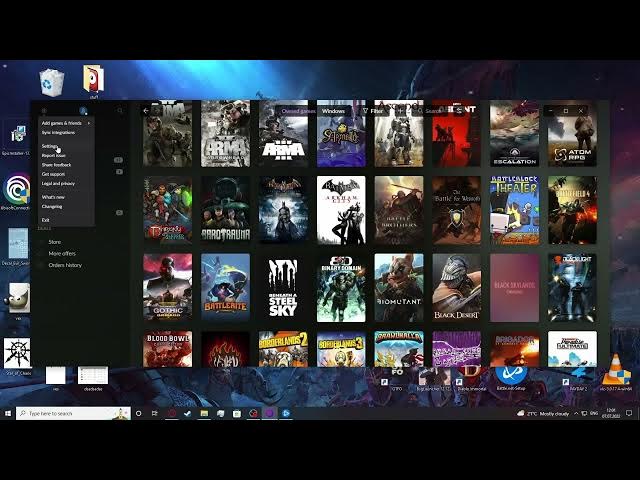Image resolution: width=640 pixels, height=480 pixels.
Task: Select the Battlefield 4 cover
Action: tap(572, 210)
